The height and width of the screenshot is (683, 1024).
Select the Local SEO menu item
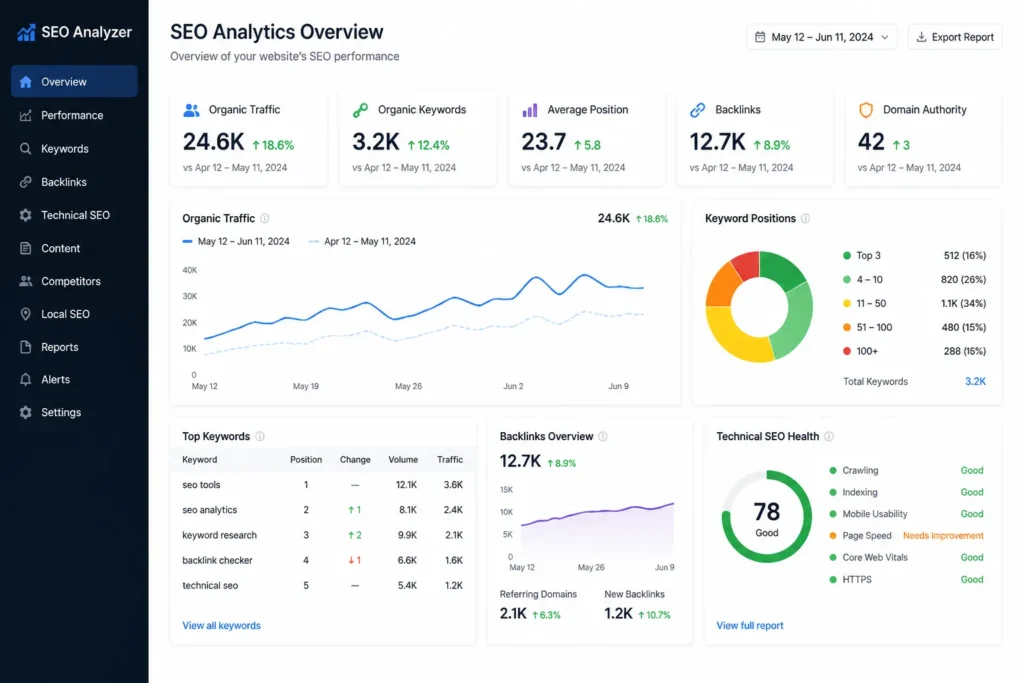74,314
